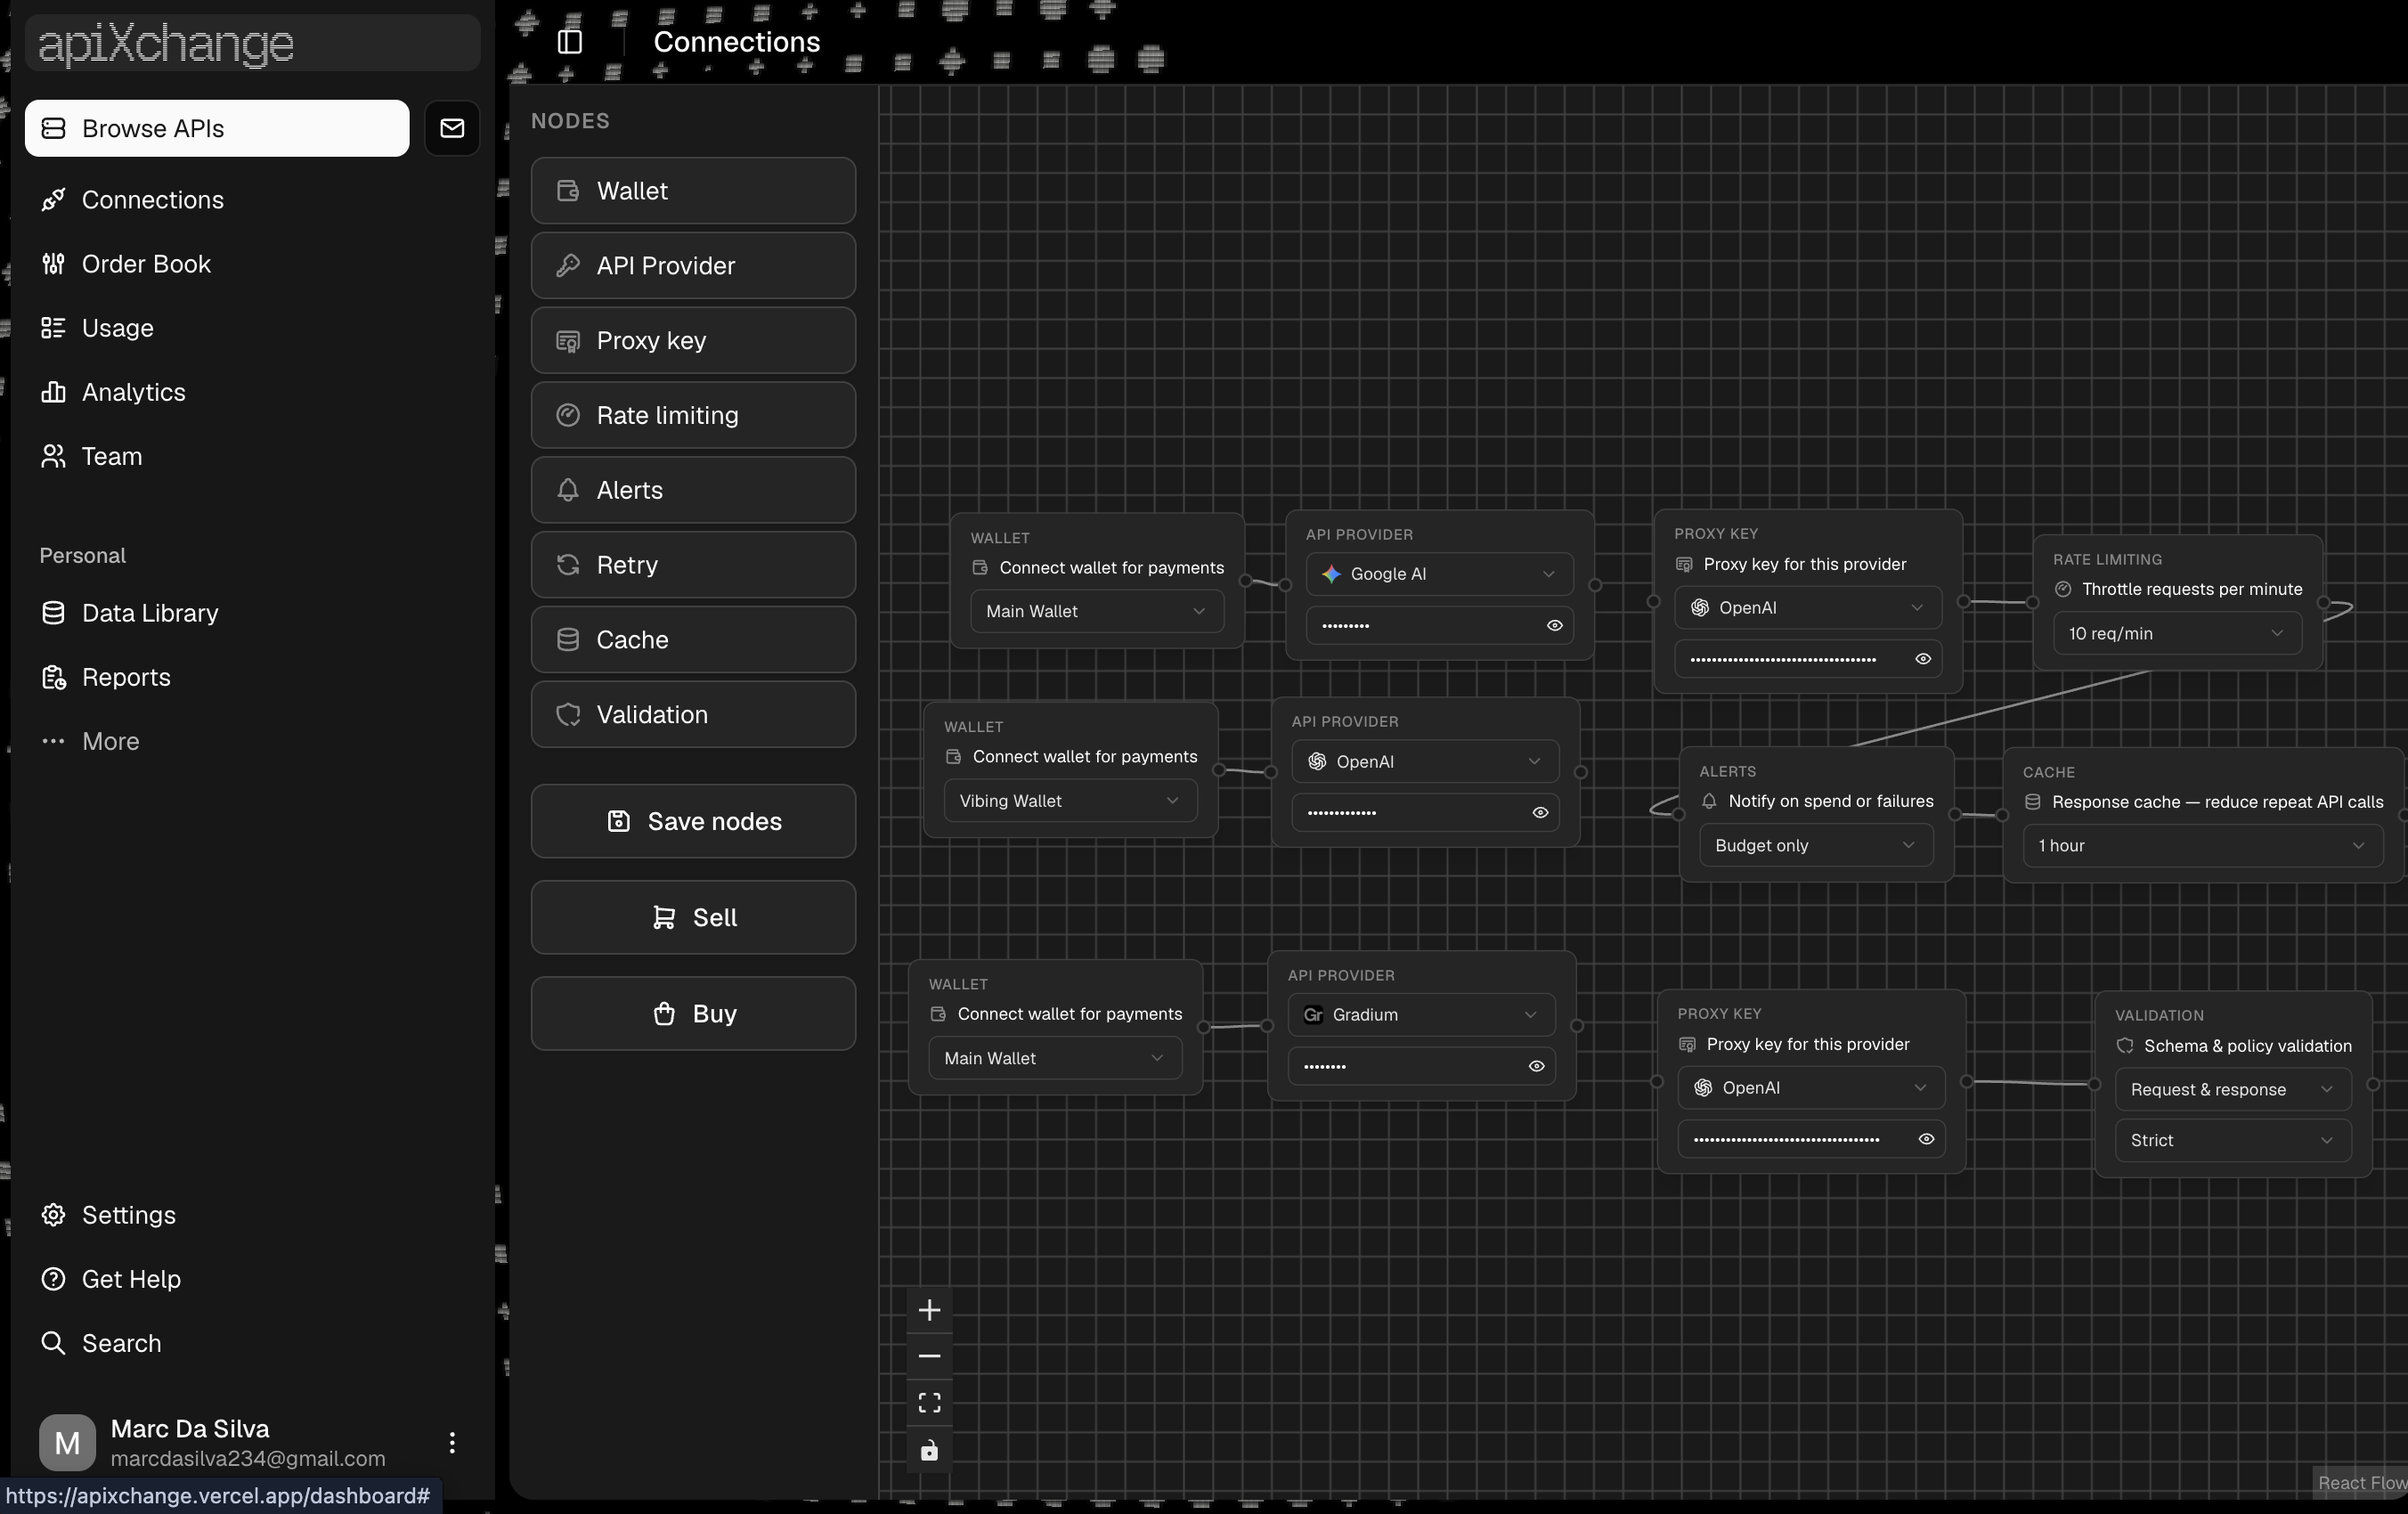Click the zoom in plus control

pyautogui.click(x=929, y=1310)
